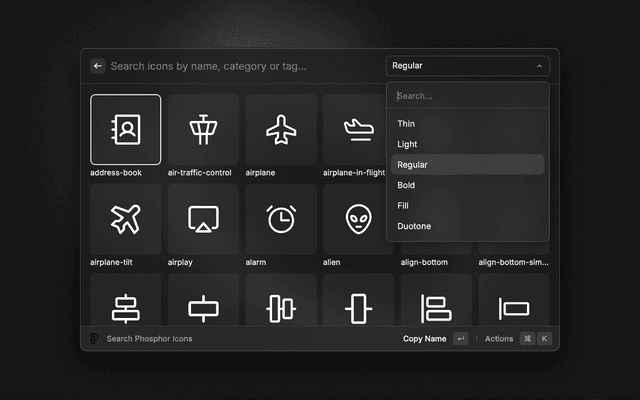Choose the airplane icon
640x400 pixels.
(x=281, y=129)
